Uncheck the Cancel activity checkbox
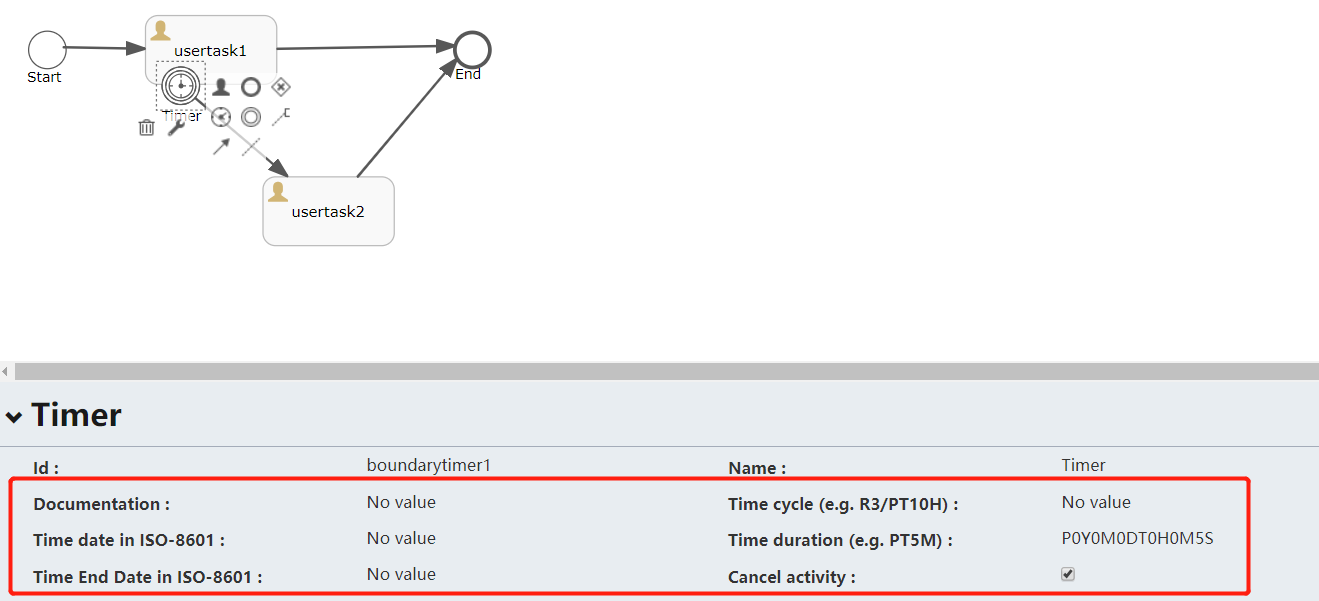Viewport: 1319px width, 601px height. point(1067,573)
